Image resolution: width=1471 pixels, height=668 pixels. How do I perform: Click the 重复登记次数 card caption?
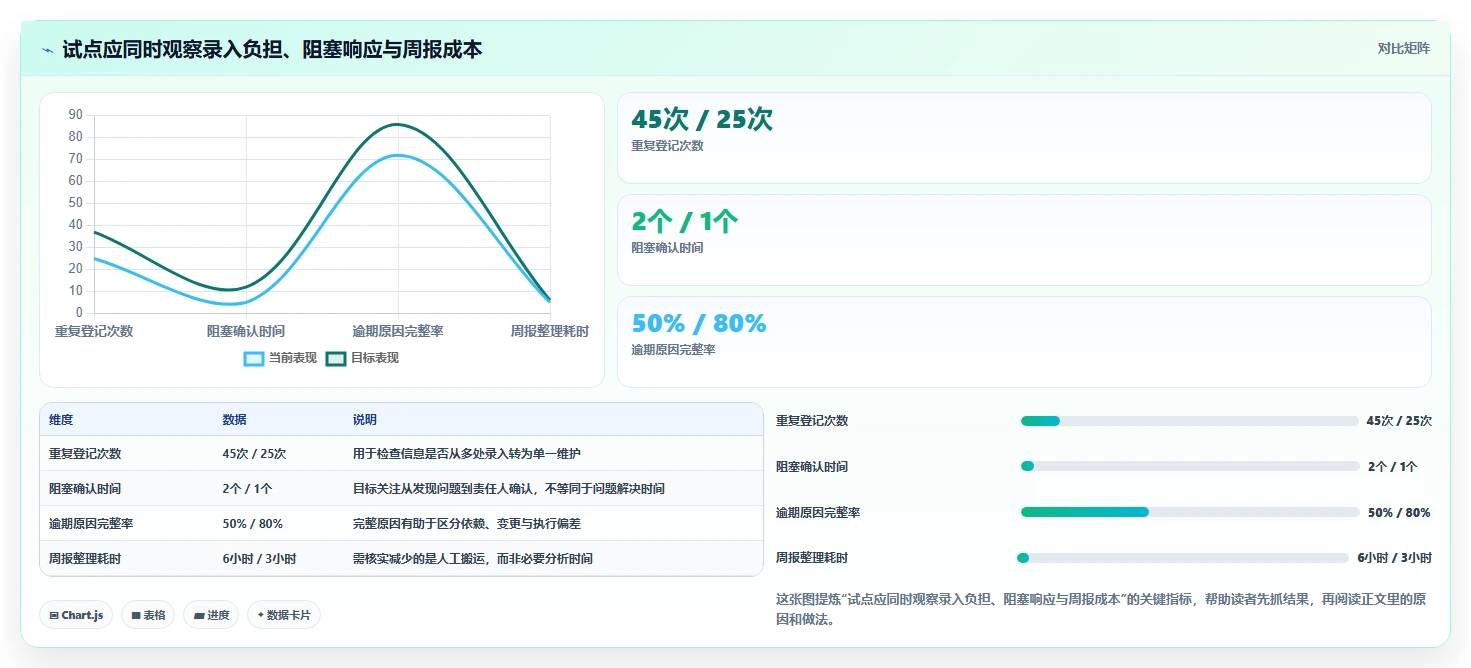(x=667, y=146)
